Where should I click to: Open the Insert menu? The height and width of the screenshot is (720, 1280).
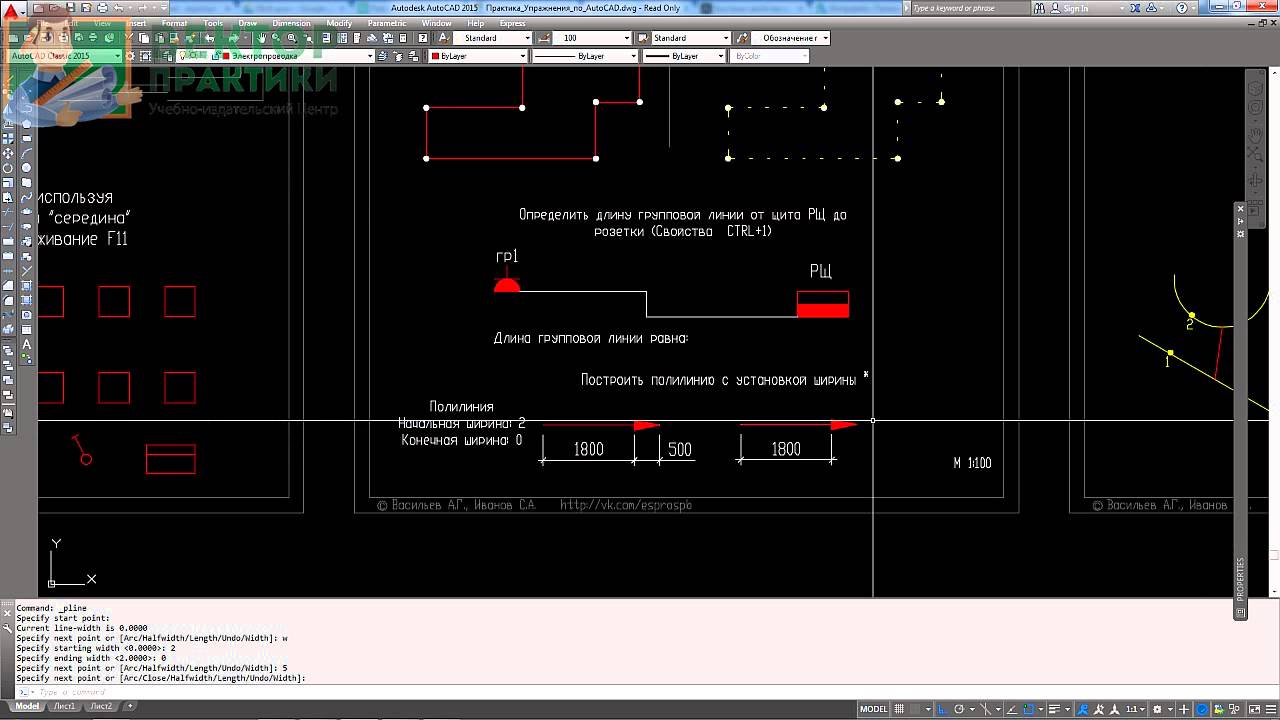coord(136,23)
